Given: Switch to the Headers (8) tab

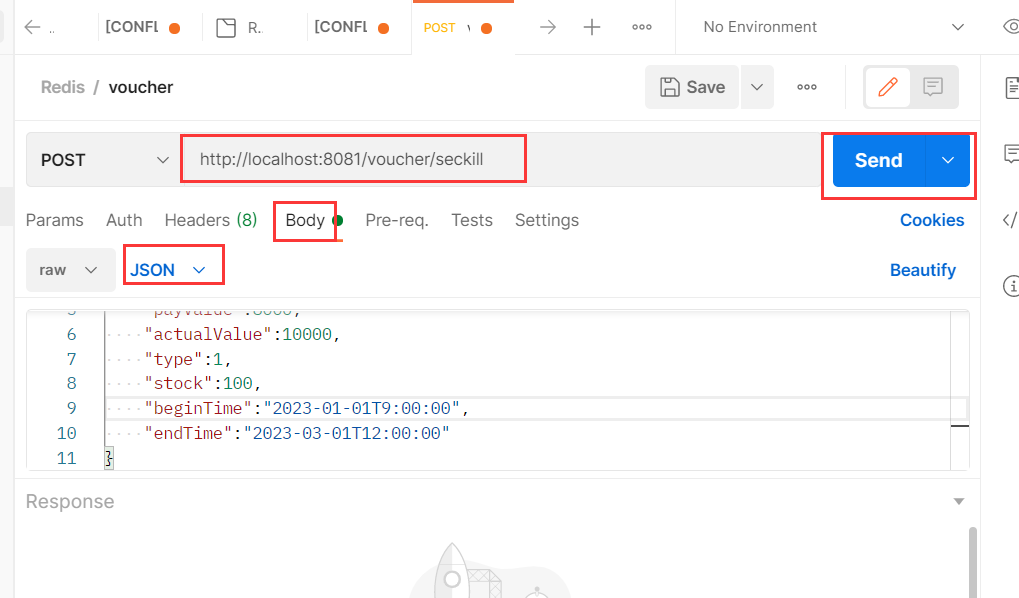Looking at the screenshot, I should point(211,220).
